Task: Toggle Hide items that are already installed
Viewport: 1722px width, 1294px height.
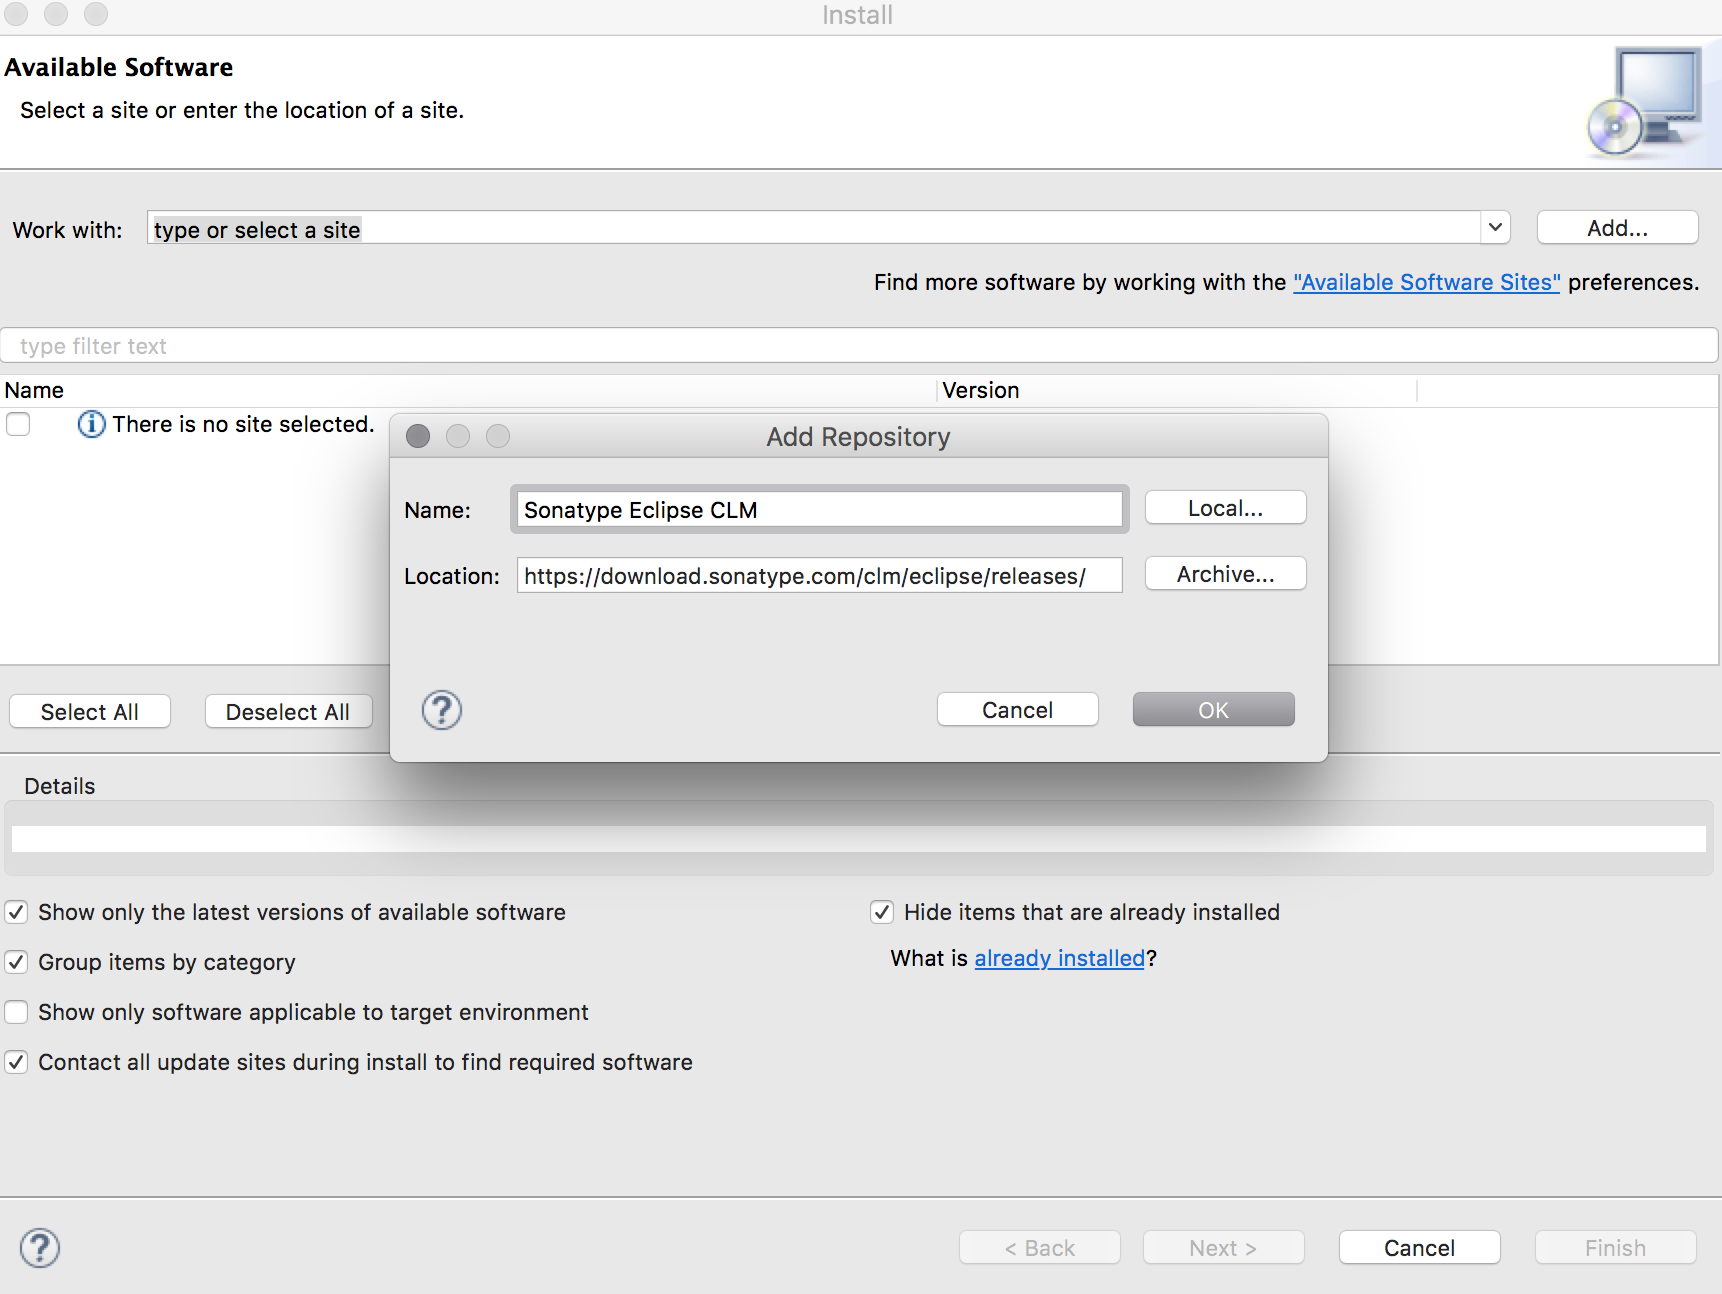Action: pyautogui.click(x=882, y=912)
